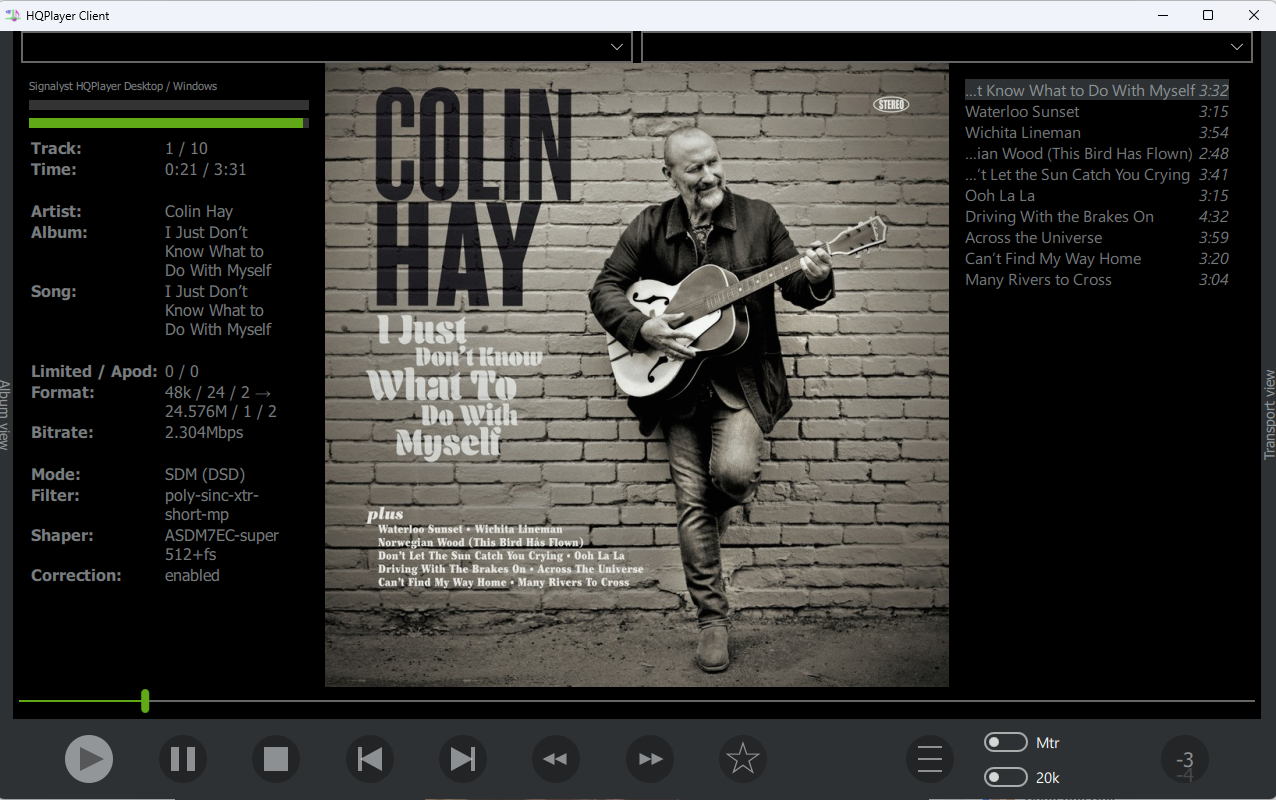Select '…ian Wood (This Bird Has Flown)' track
Image resolution: width=1276 pixels, height=800 pixels.
[1096, 154]
